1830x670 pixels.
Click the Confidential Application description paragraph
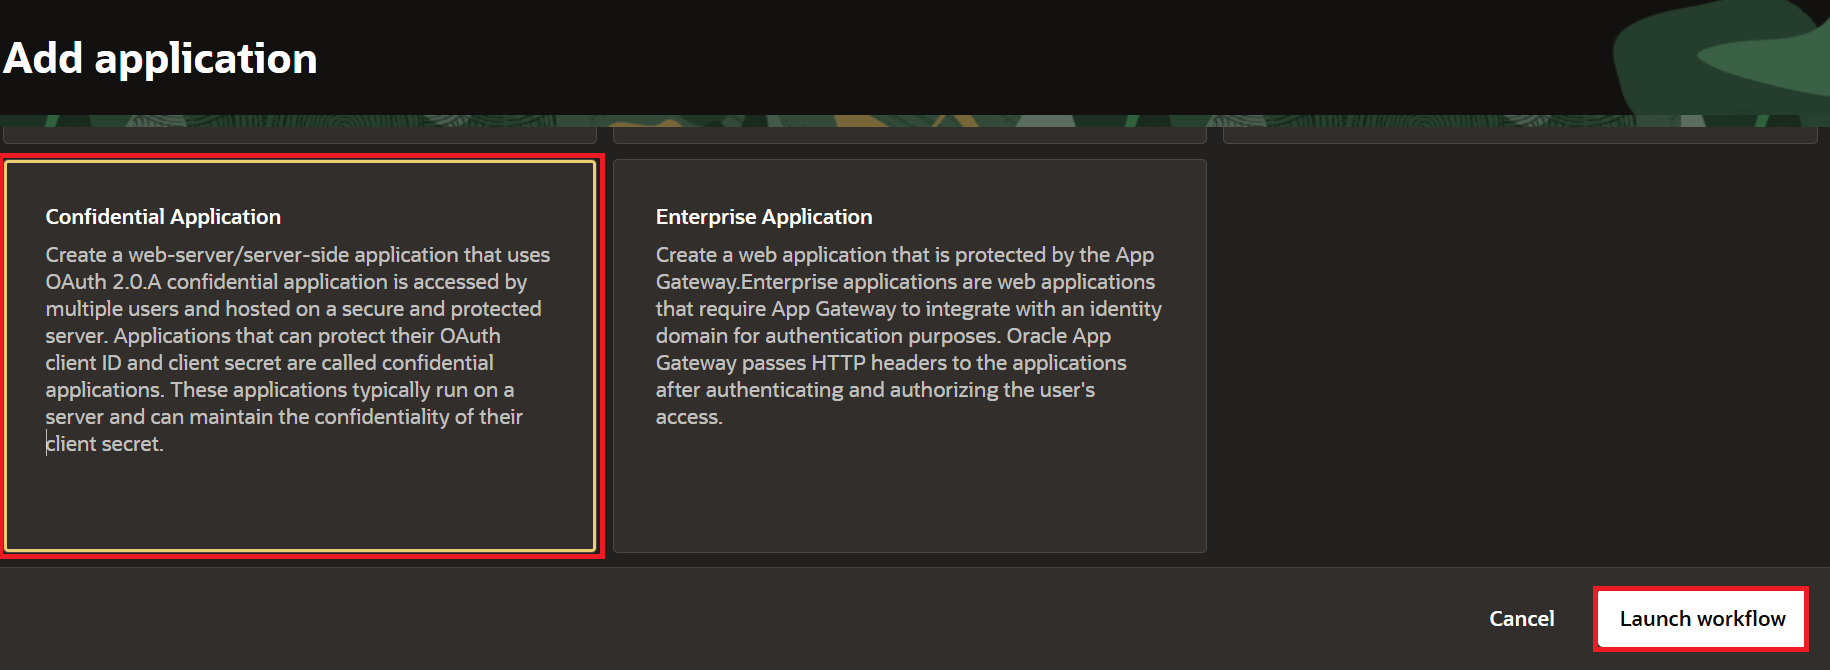point(298,349)
